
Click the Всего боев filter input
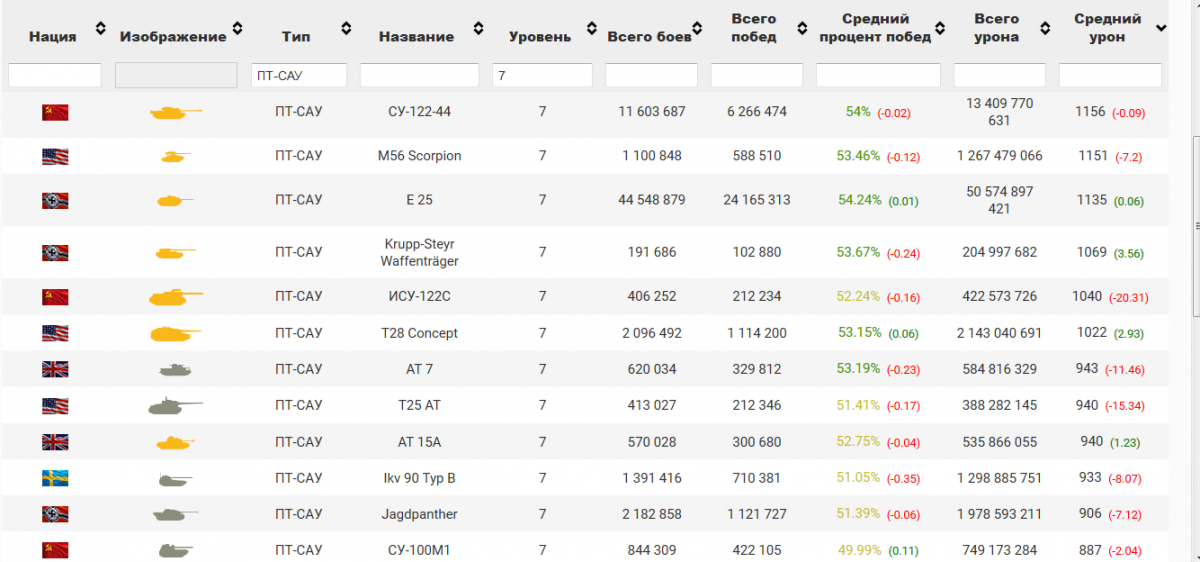pyautogui.click(x=652, y=75)
